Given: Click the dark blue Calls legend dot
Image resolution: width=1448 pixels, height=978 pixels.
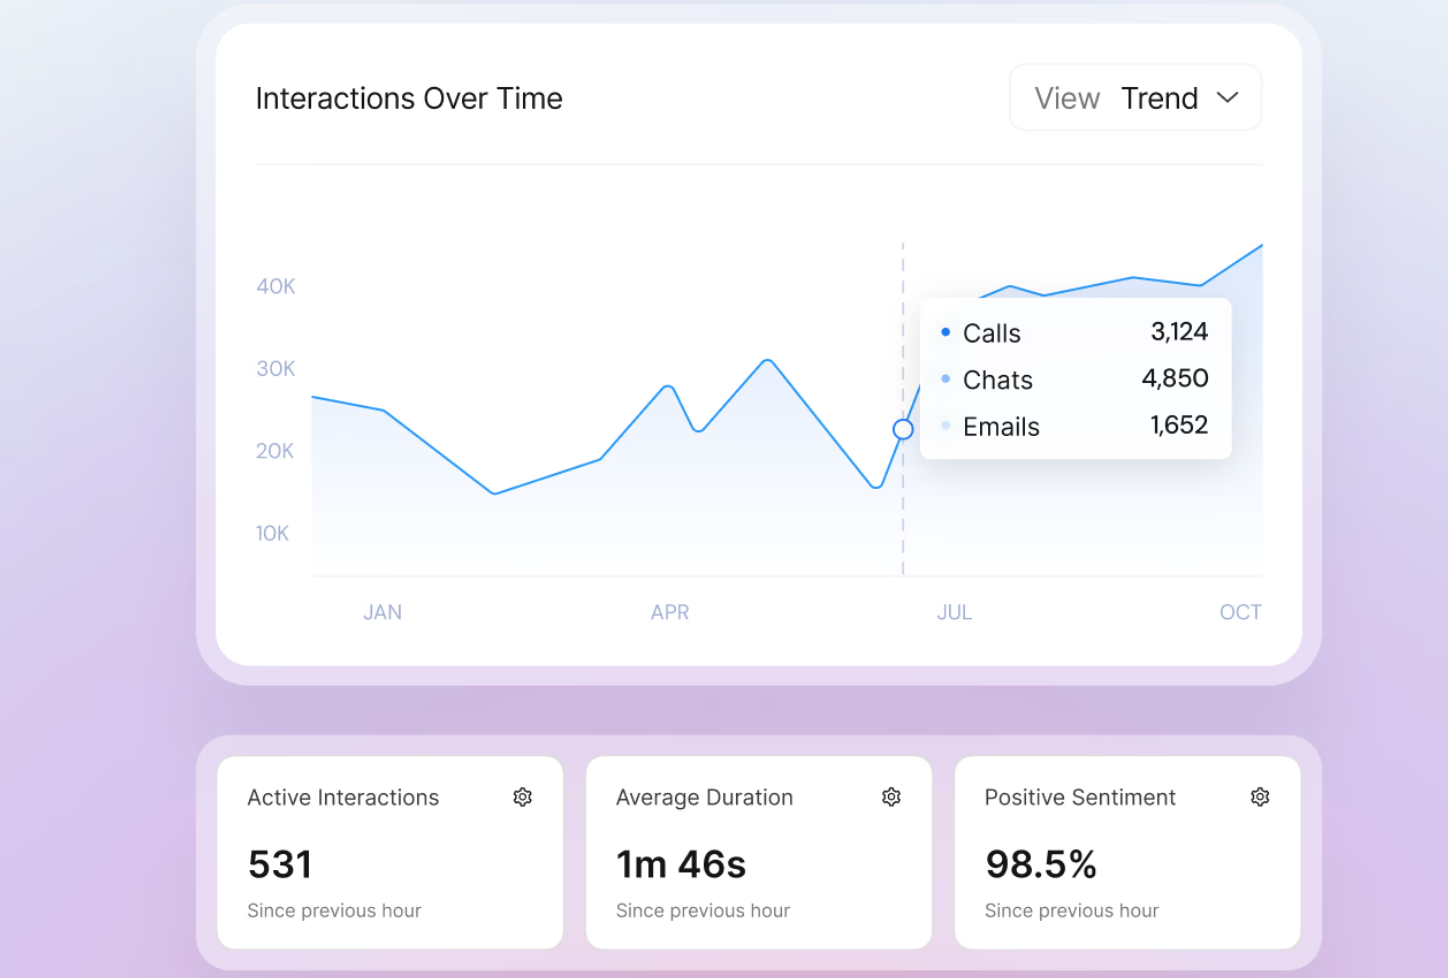Looking at the screenshot, I should click(945, 332).
